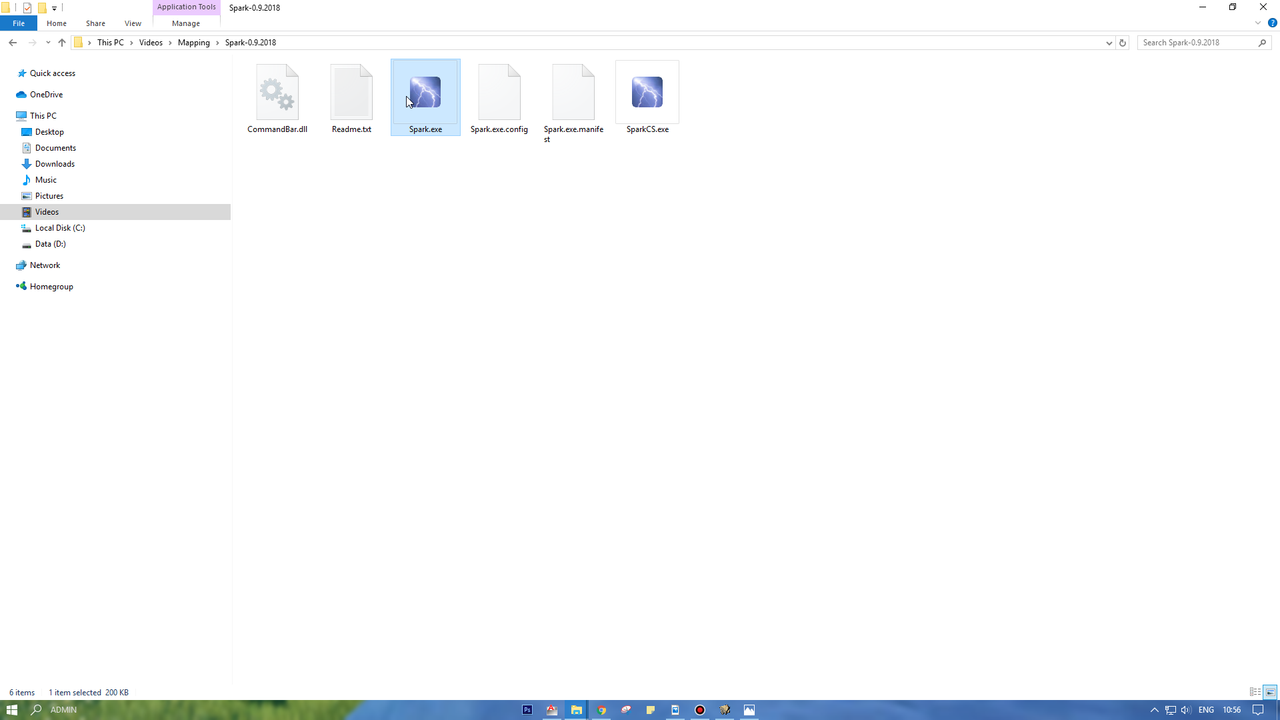The height and width of the screenshot is (720, 1280).
Task: Click the Spark.exe application icon
Action: coord(425,92)
